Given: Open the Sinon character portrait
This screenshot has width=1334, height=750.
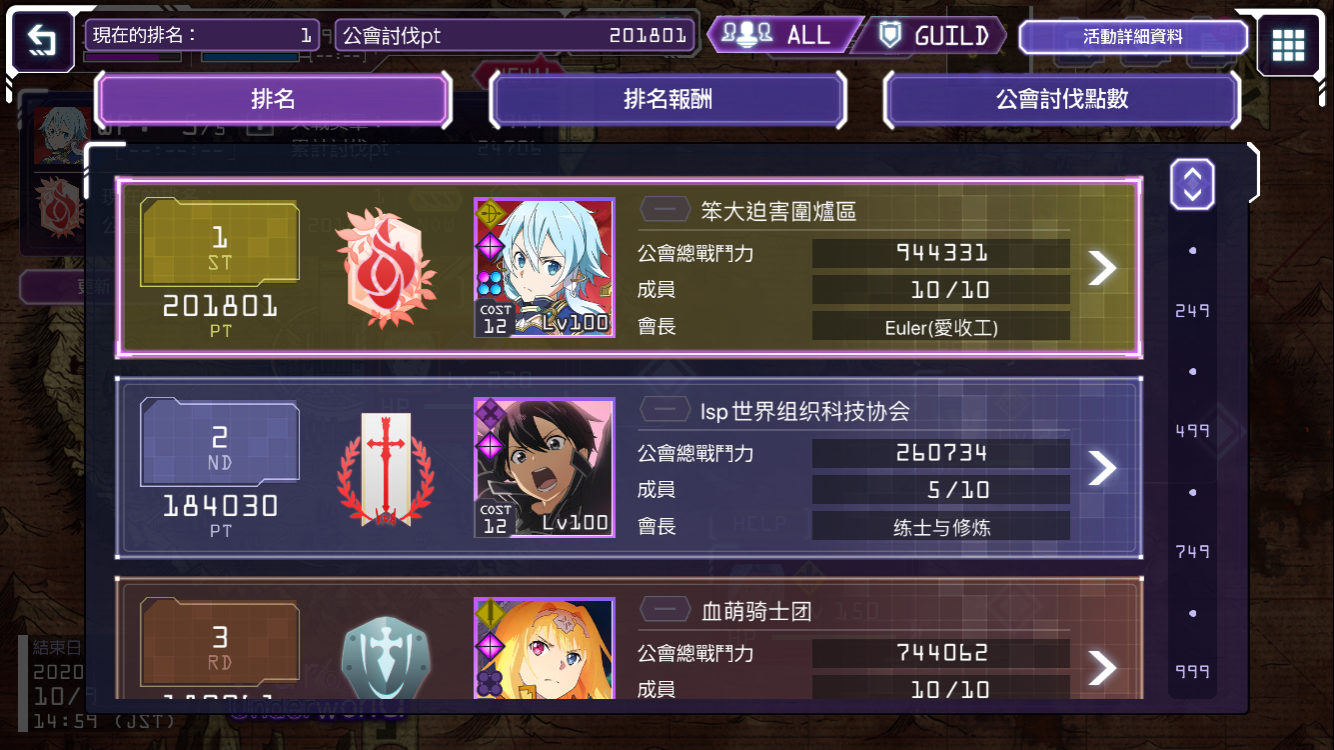Looking at the screenshot, I should [x=544, y=268].
